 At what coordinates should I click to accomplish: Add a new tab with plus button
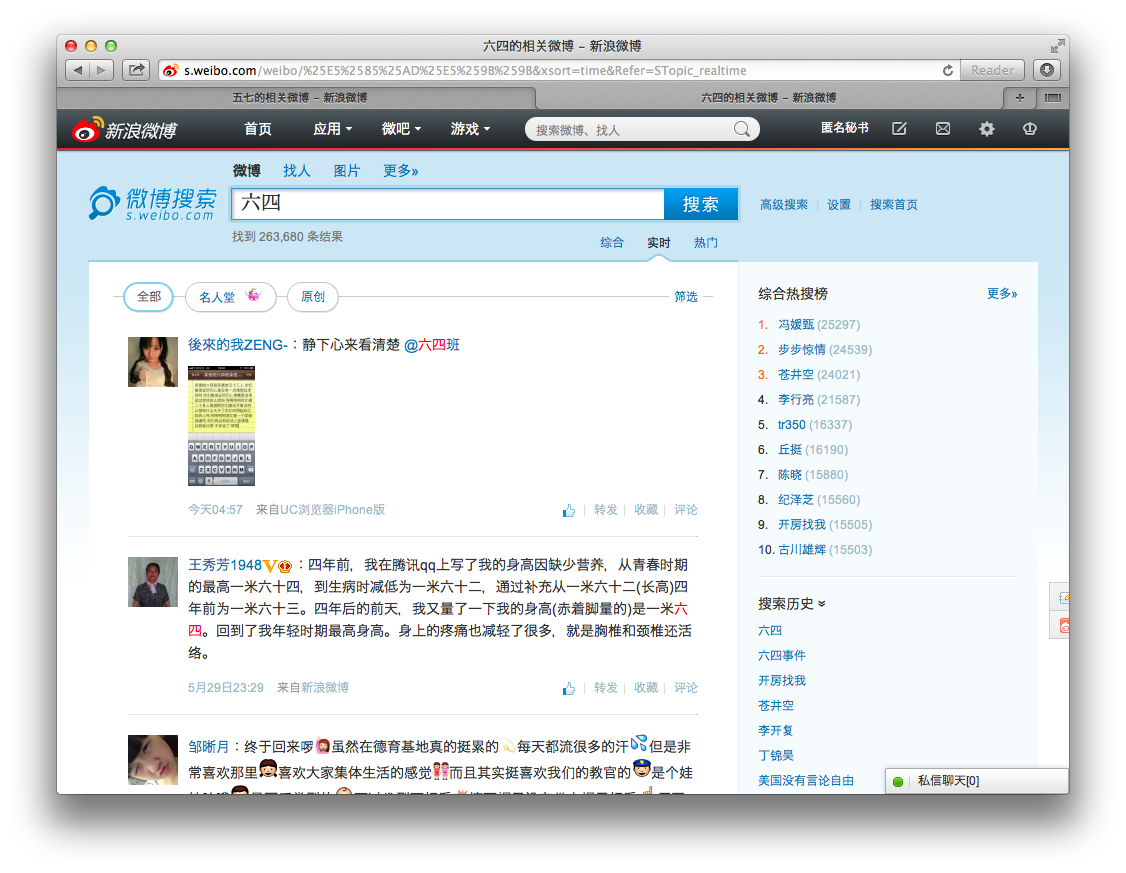tap(1020, 98)
